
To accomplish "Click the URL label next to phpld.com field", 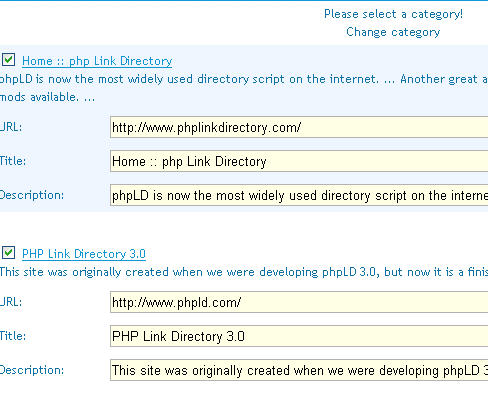I will (x=11, y=302).
